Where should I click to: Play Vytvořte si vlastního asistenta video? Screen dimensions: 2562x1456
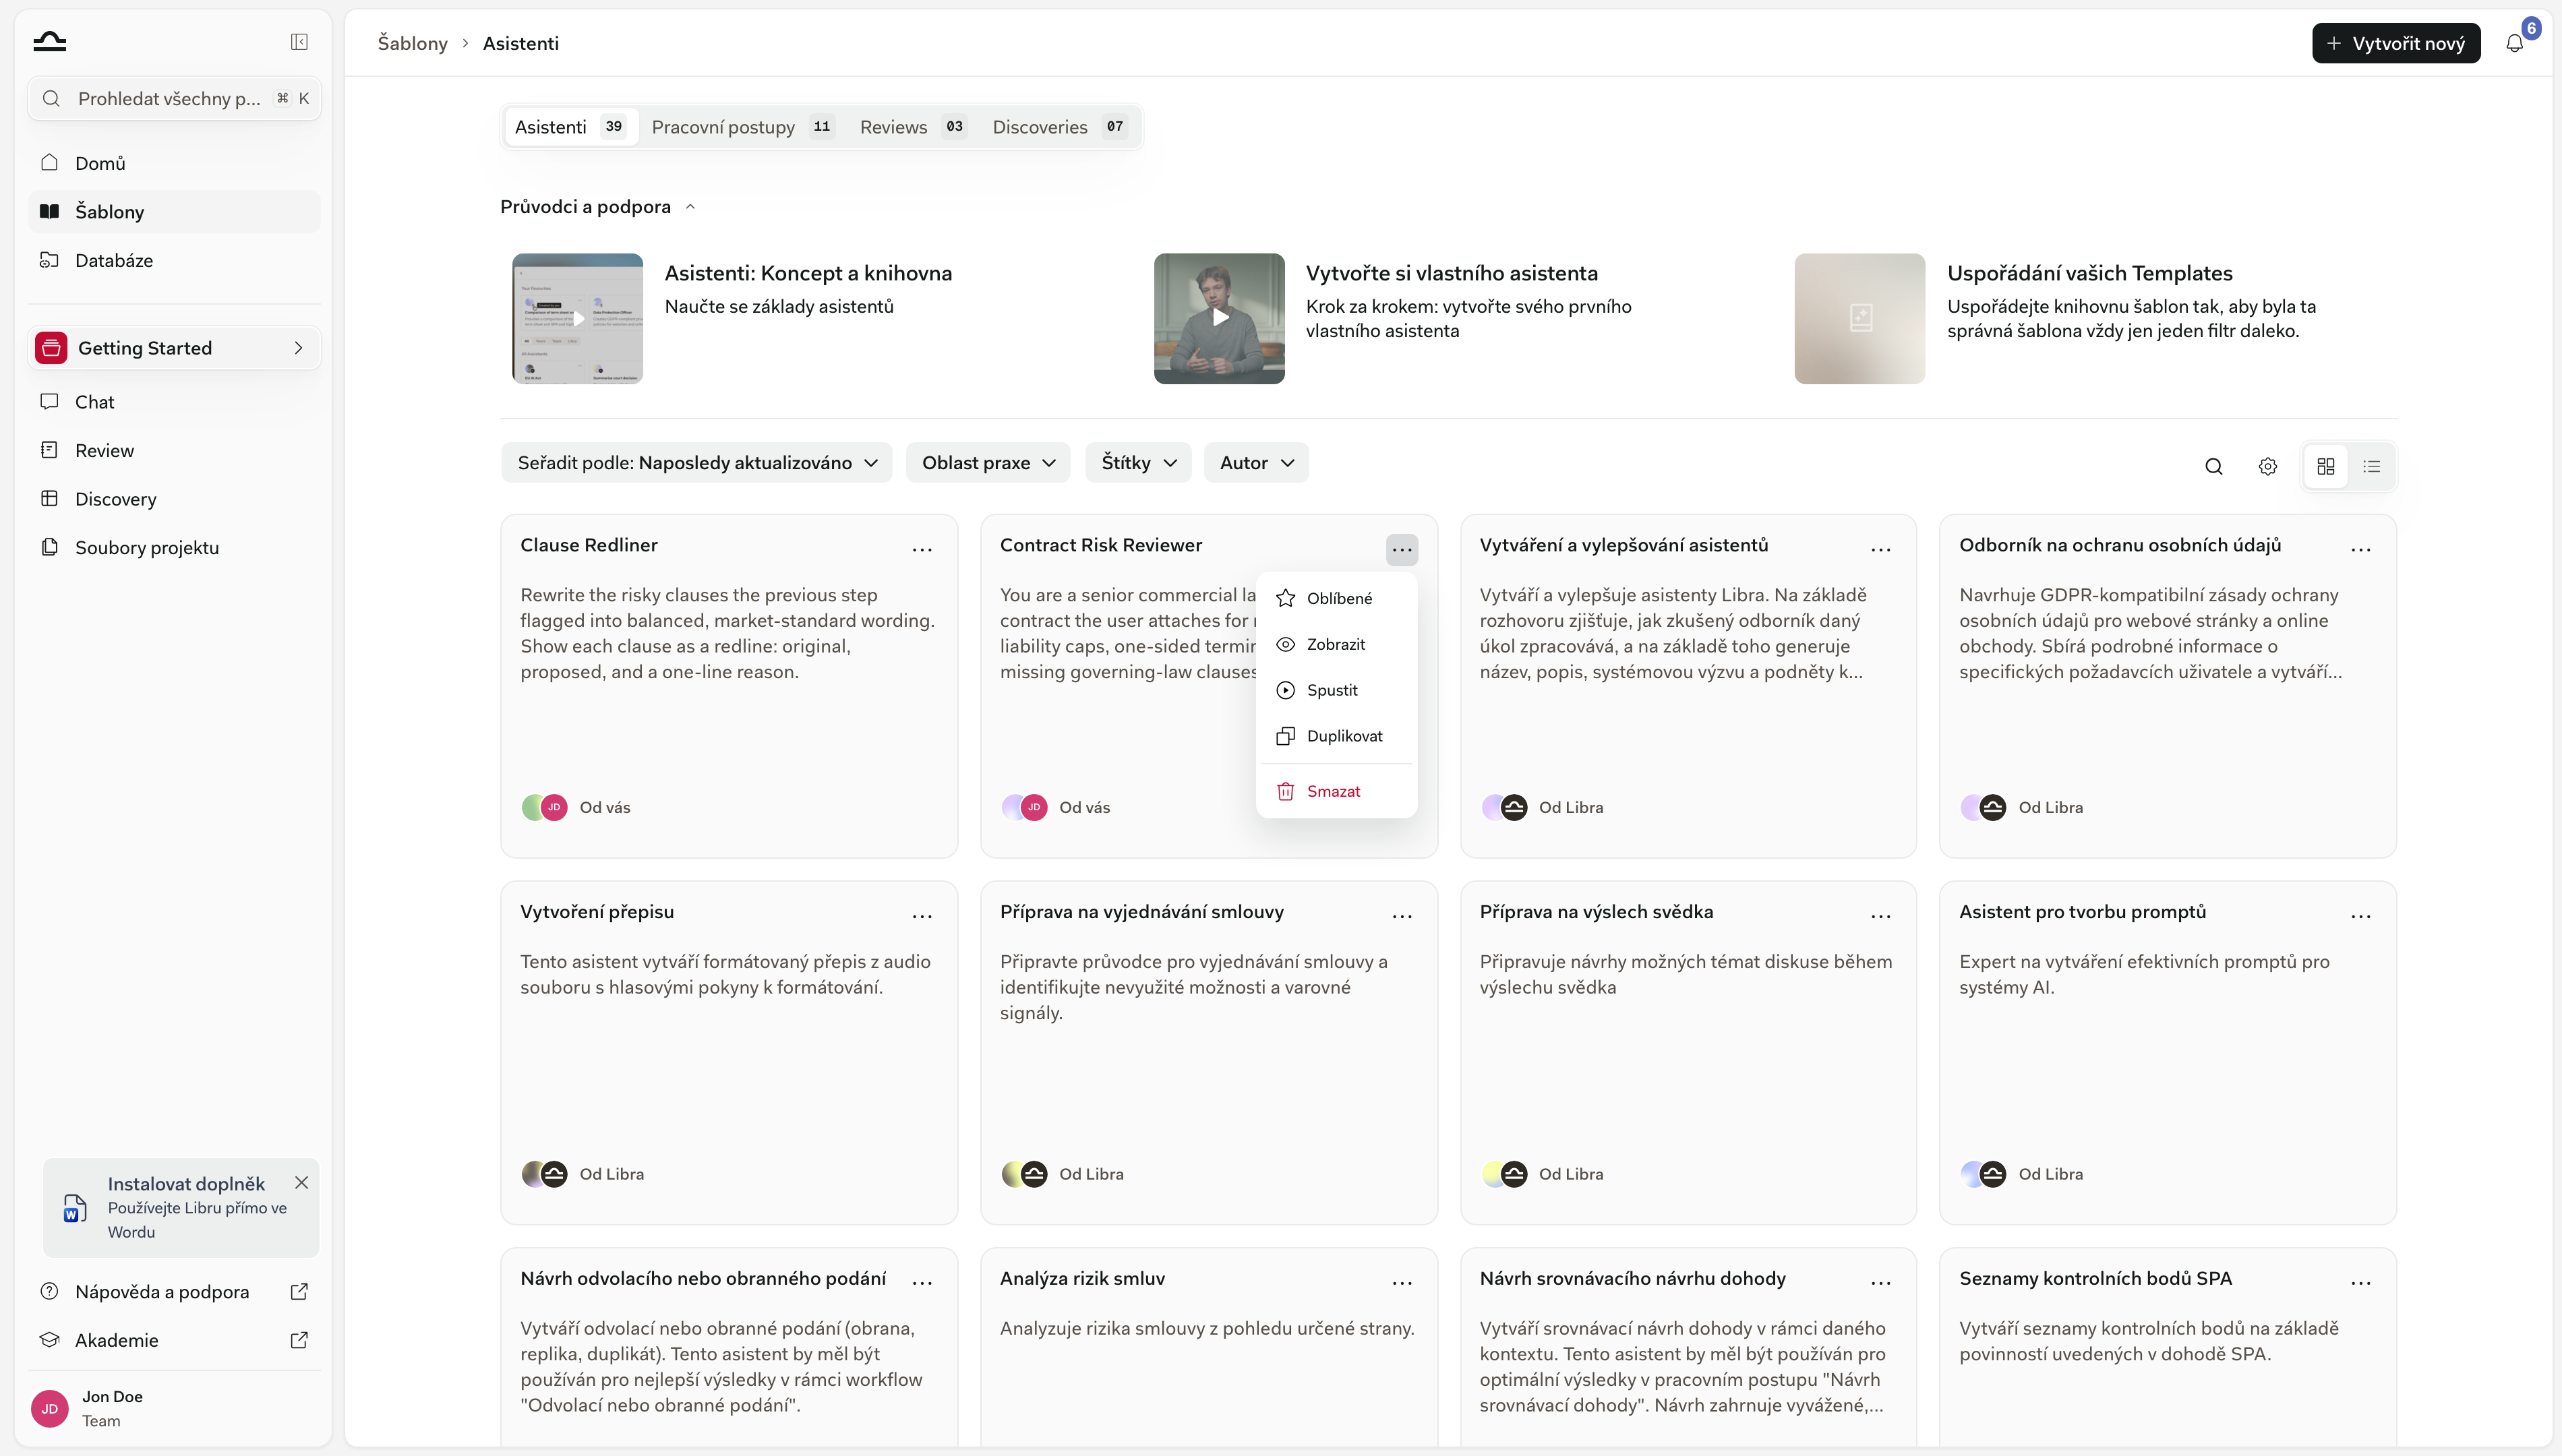(x=1219, y=318)
